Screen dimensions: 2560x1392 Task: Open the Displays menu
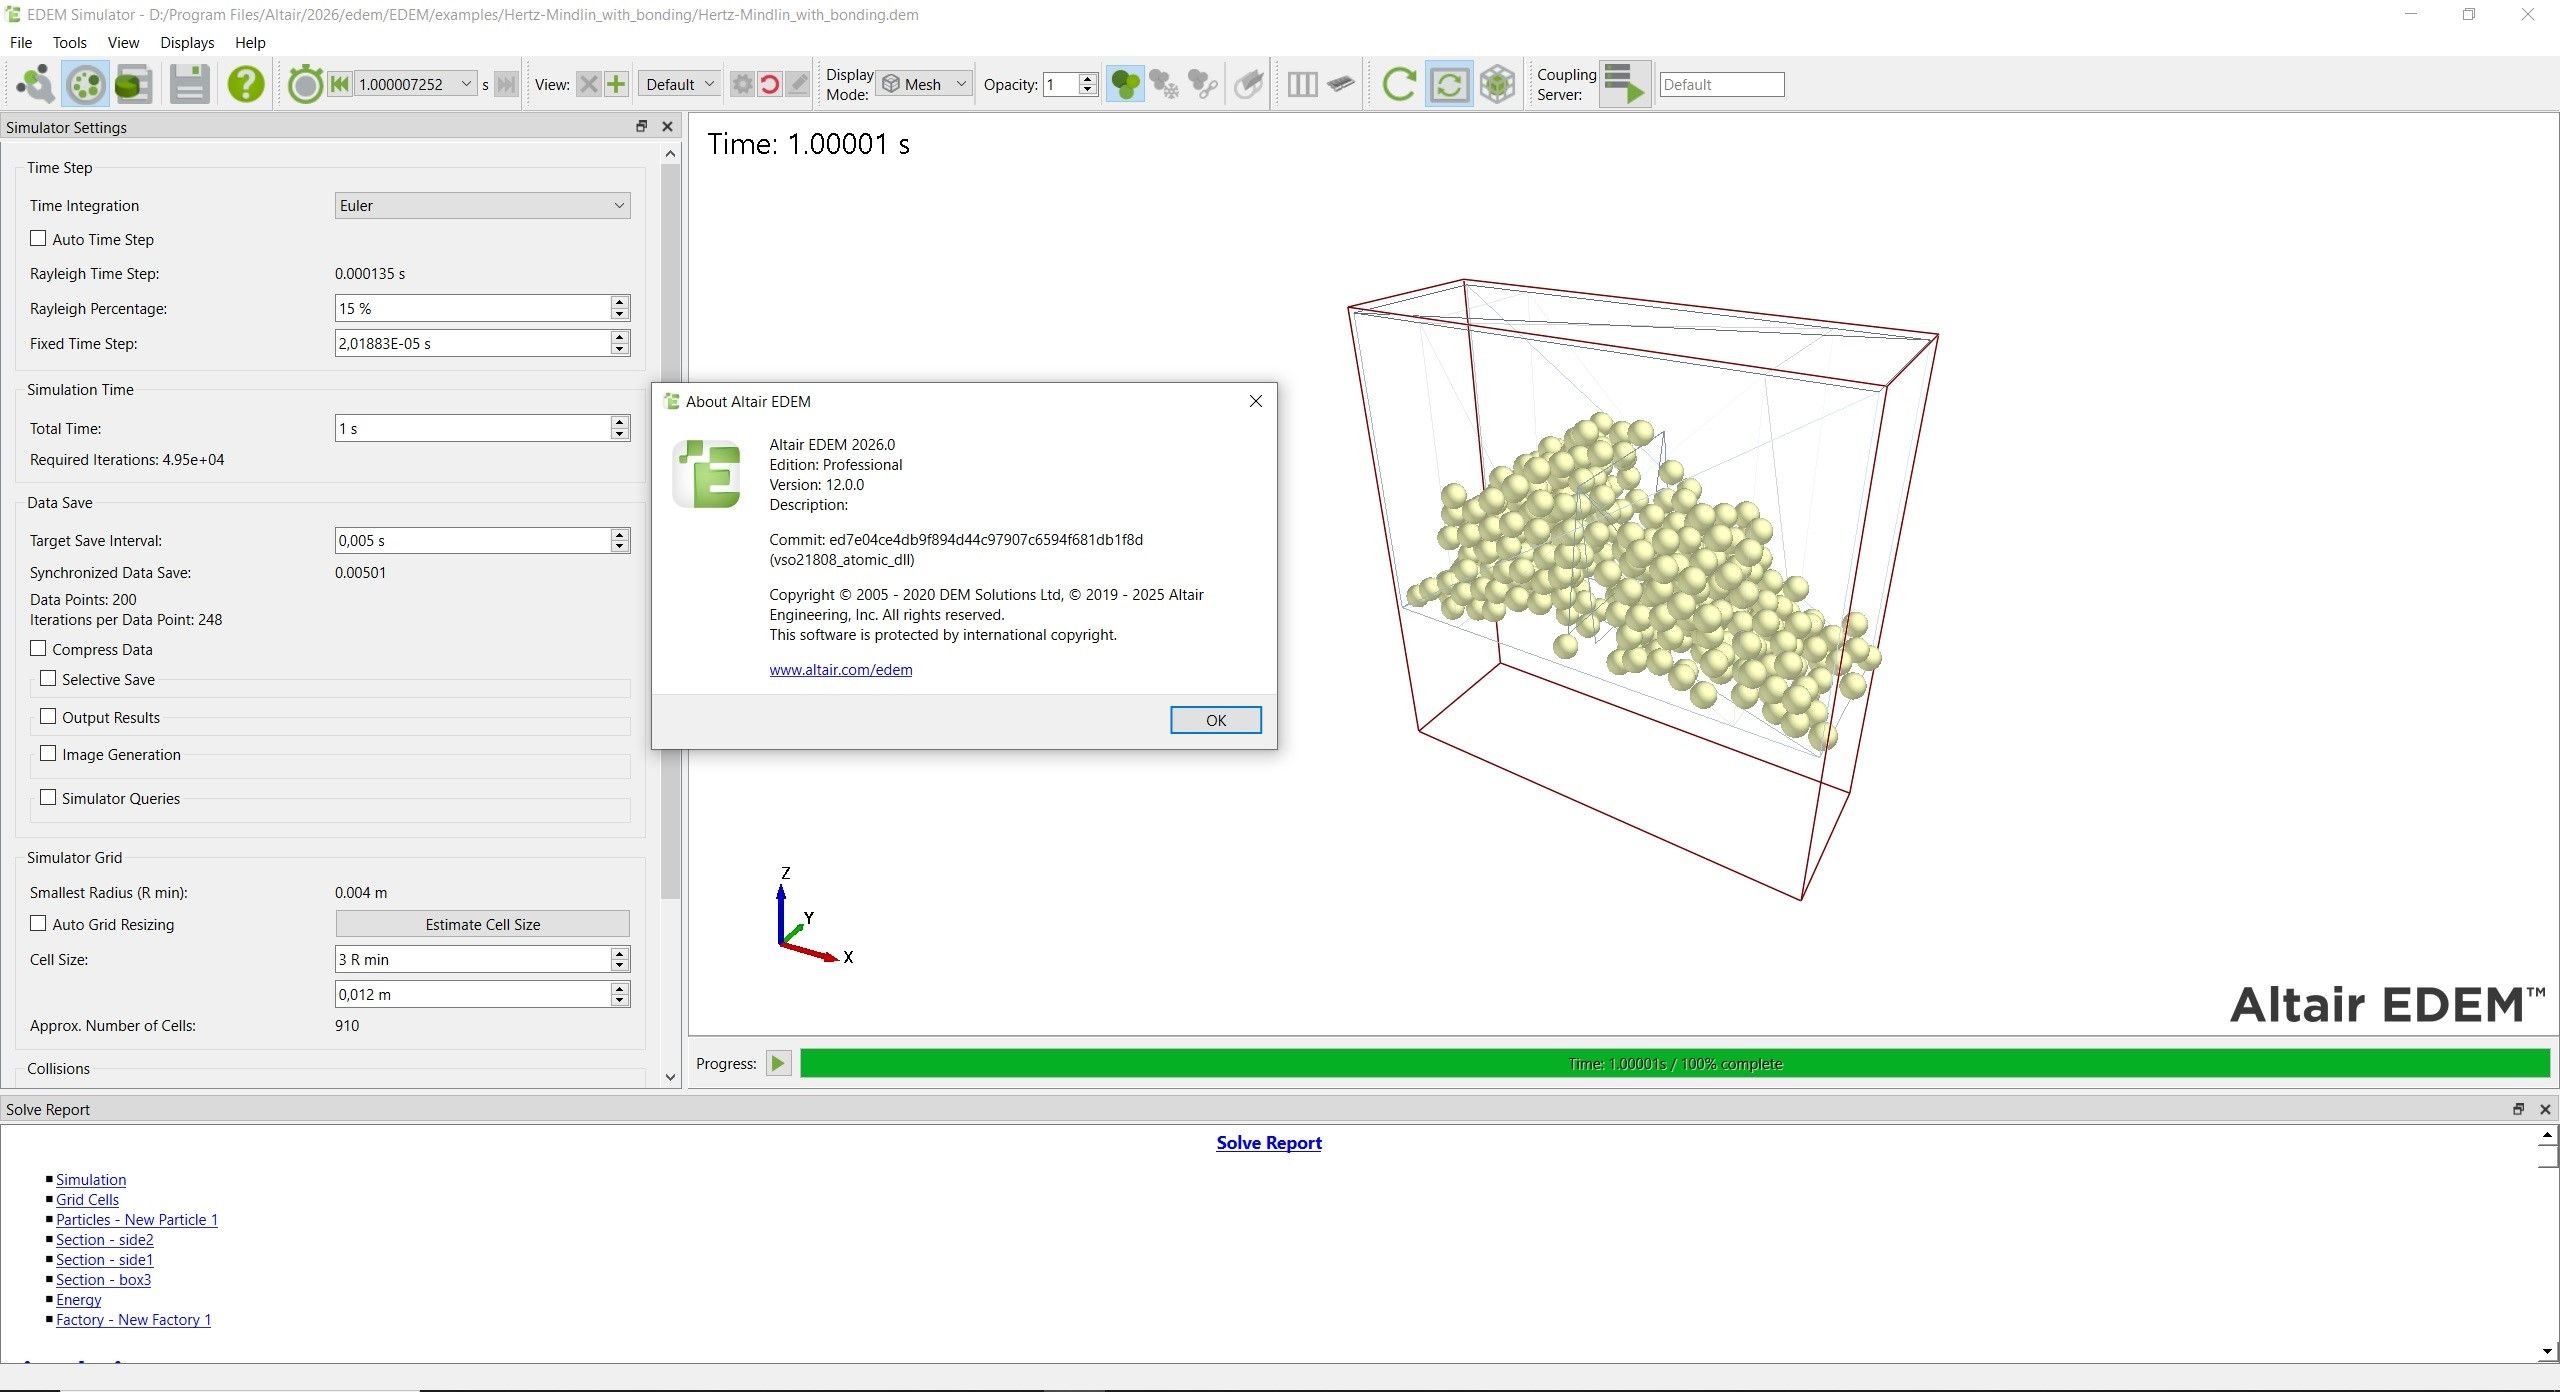coord(187,43)
